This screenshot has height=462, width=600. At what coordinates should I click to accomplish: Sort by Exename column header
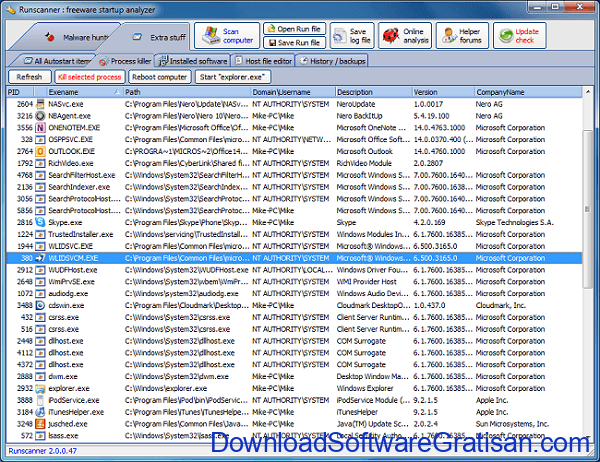pos(84,92)
